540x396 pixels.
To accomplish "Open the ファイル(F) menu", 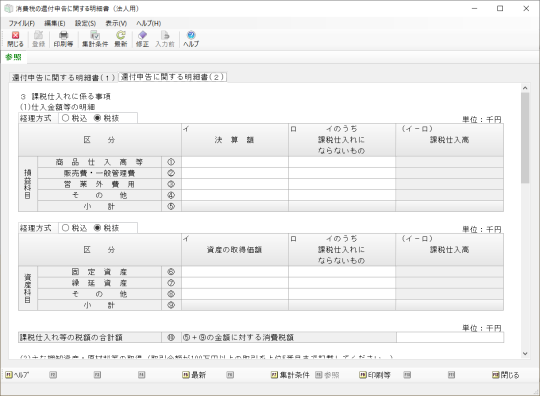I will (22, 23).
